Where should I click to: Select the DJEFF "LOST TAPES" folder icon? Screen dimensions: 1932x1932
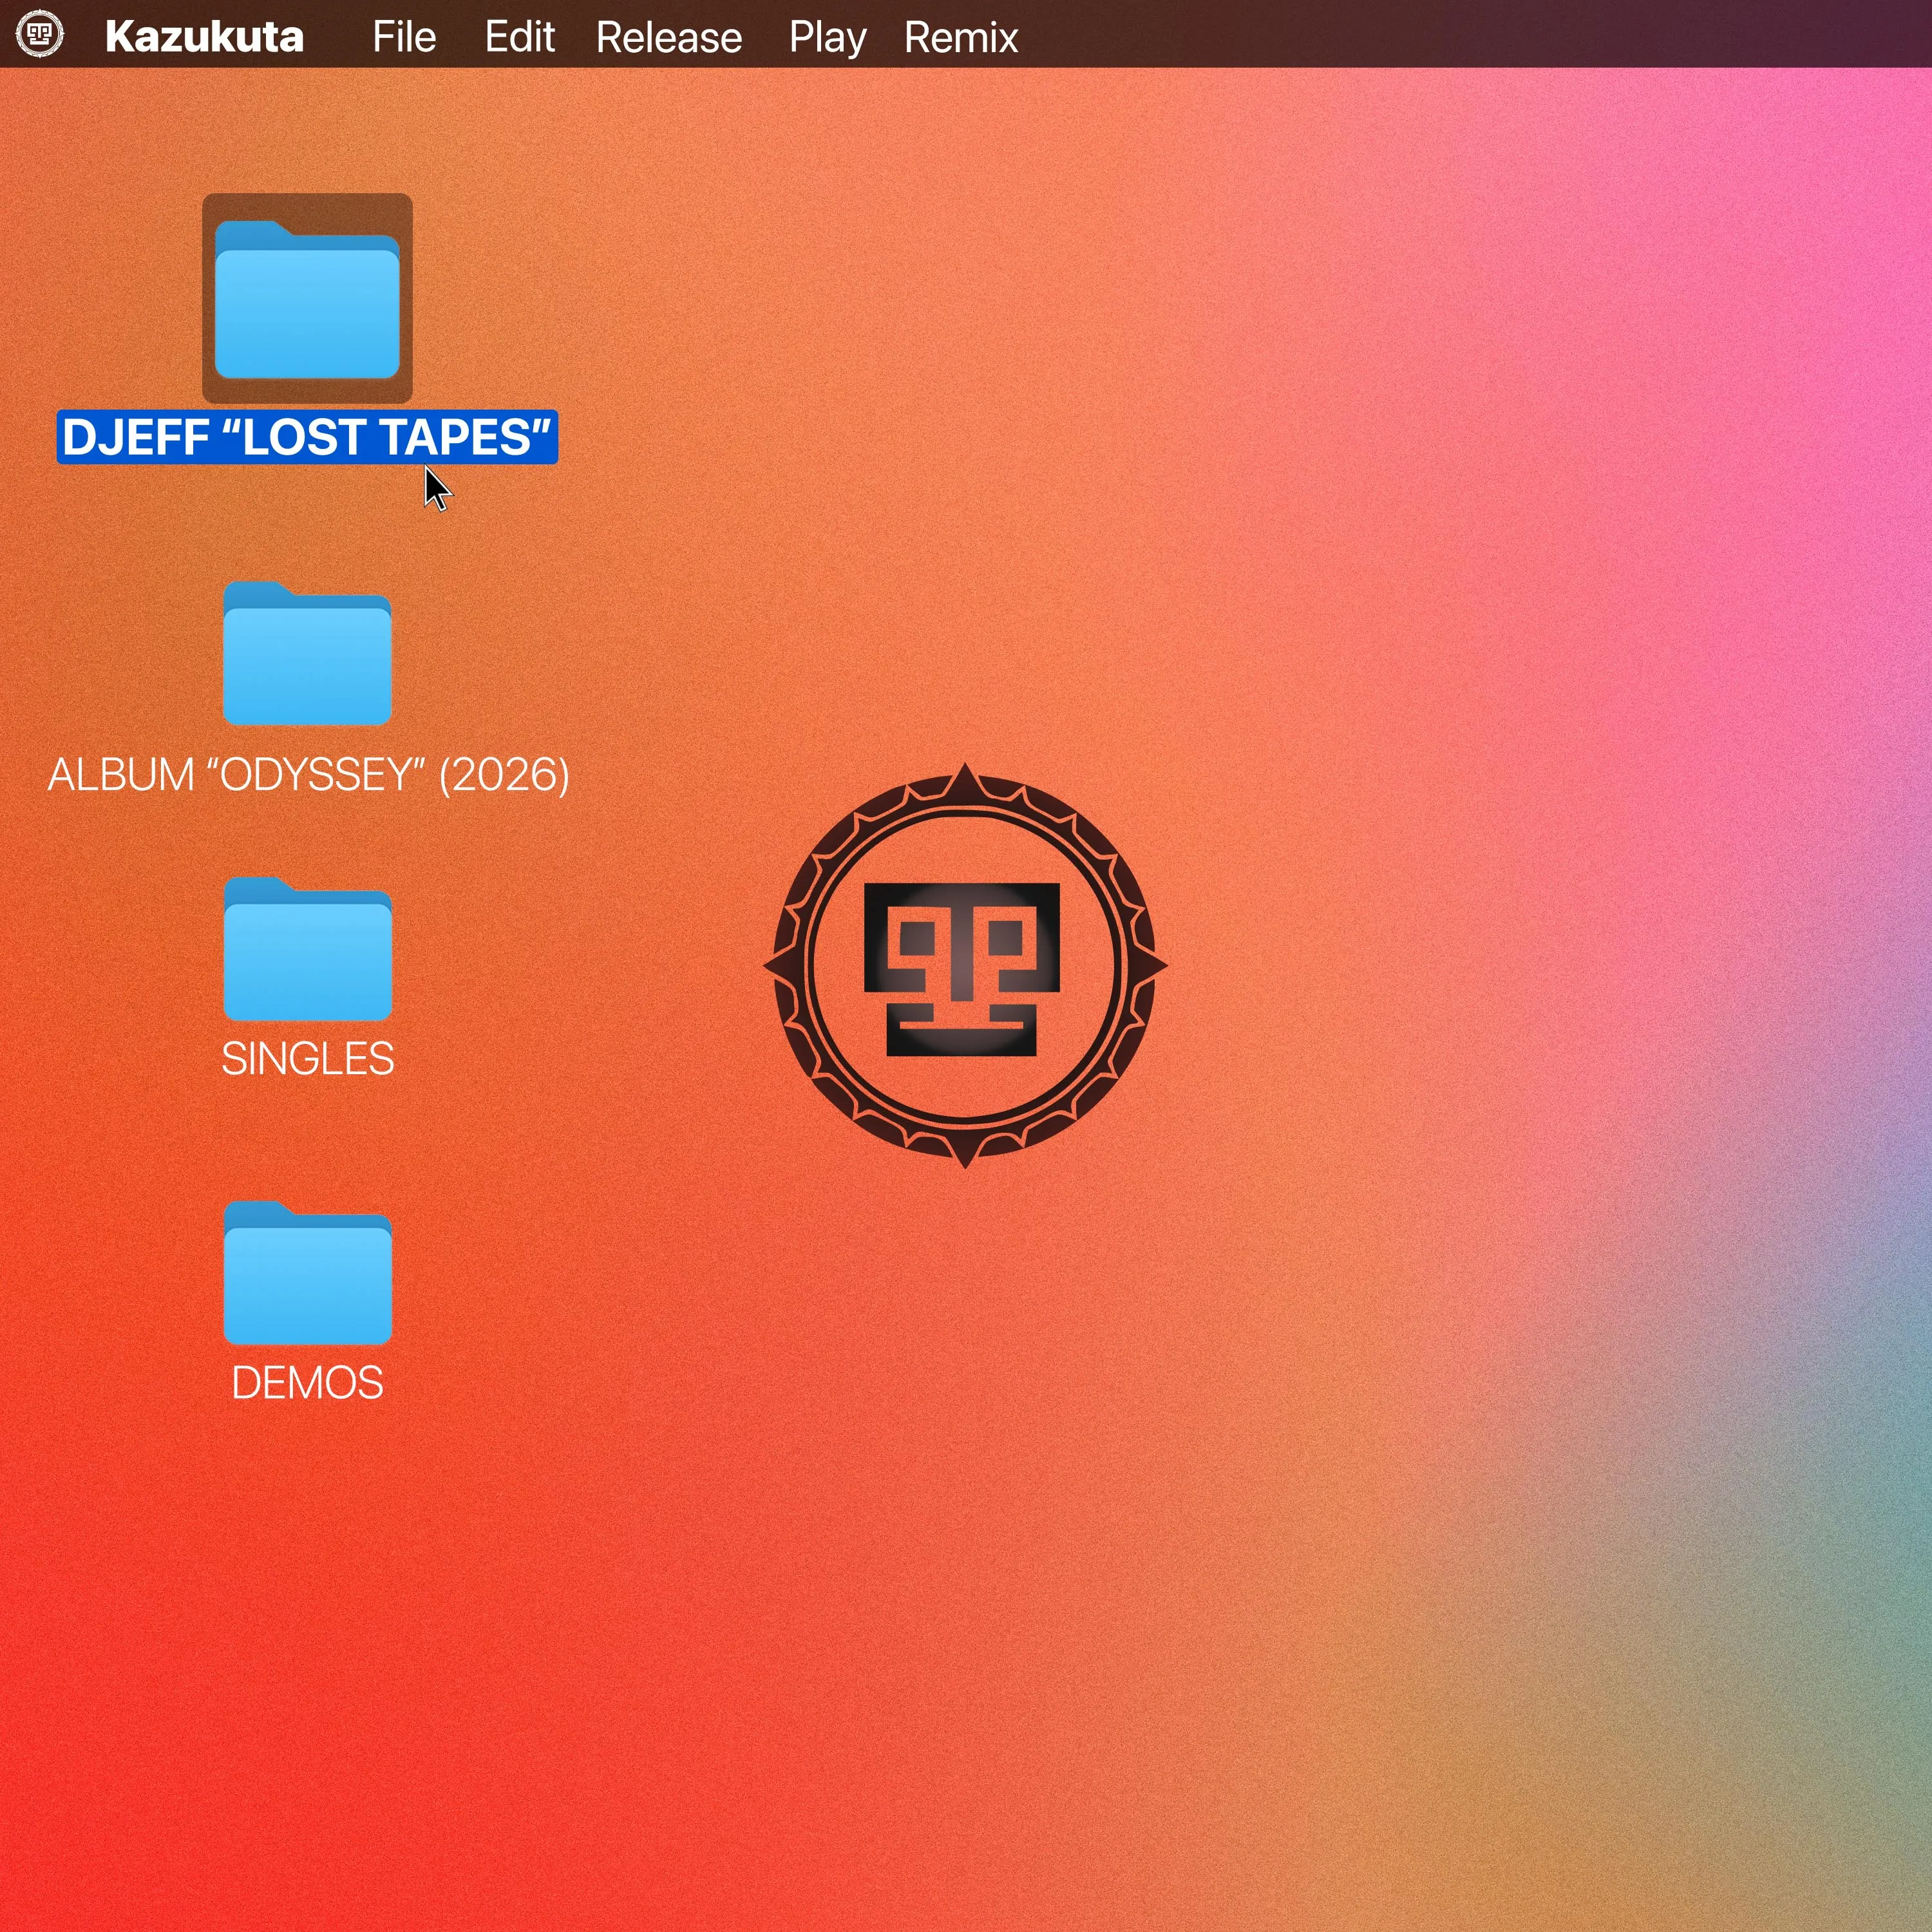(307, 300)
